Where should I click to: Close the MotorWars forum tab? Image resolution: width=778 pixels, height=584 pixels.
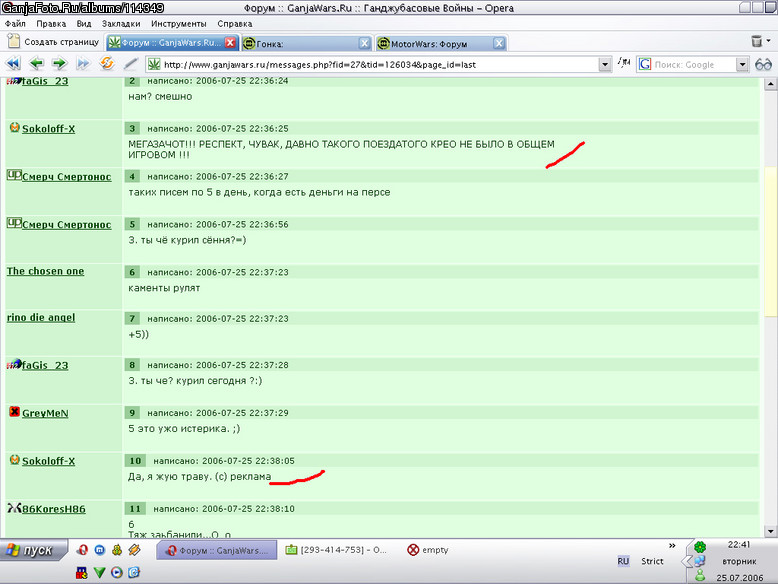point(499,43)
